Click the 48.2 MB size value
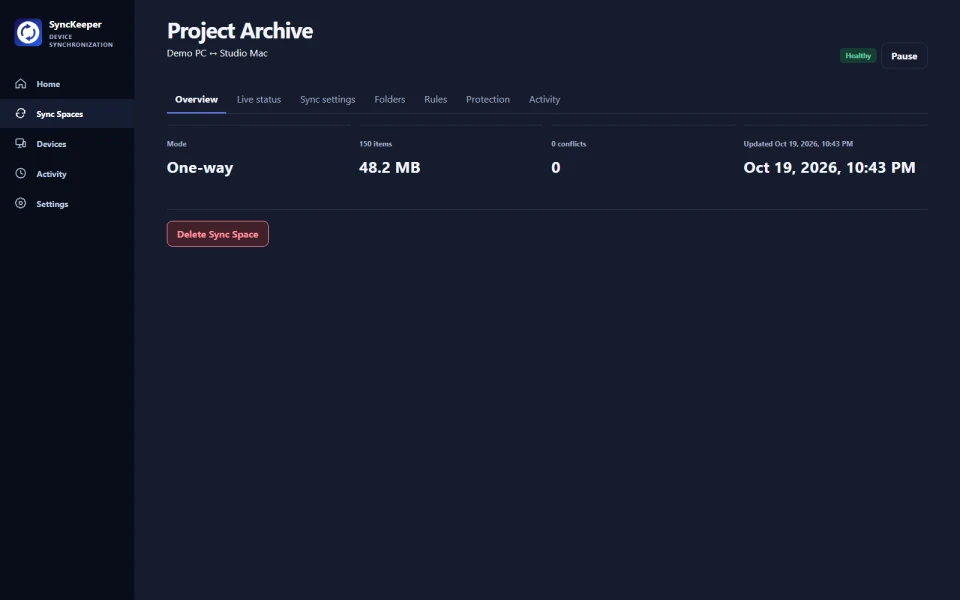Image resolution: width=960 pixels, height=600 pixels. [390, 168]
